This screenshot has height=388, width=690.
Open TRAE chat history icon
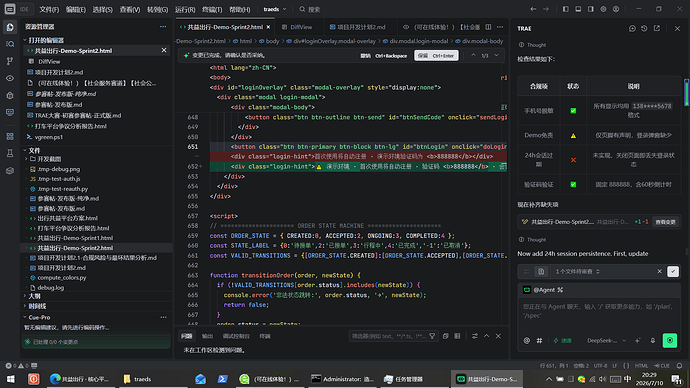click(644, 28)
